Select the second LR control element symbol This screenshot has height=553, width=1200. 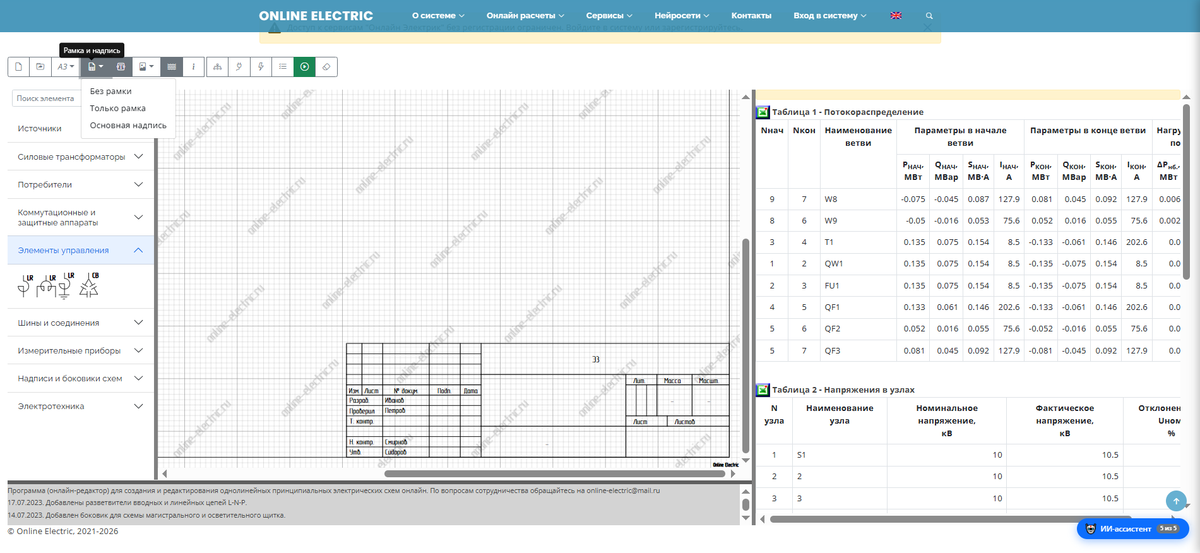pyautogui.click(x=44, y=285)
